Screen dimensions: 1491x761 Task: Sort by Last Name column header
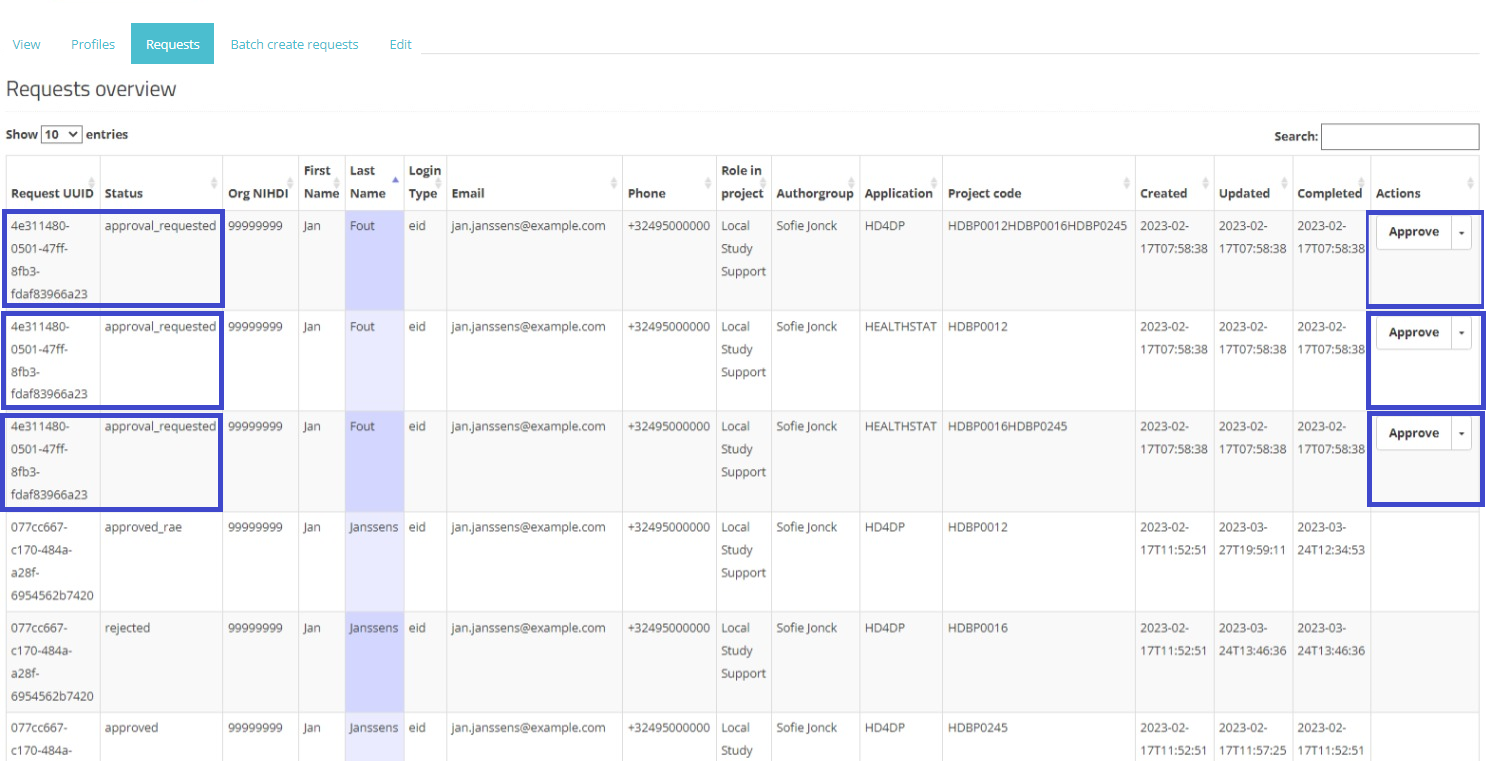pyautogui.click(x=367, y=182)
